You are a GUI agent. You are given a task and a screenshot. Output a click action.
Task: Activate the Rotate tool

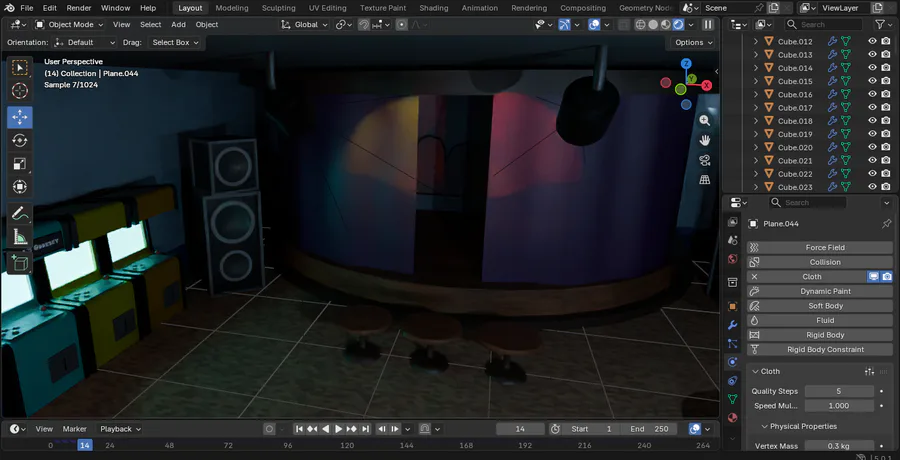(20, 141)
